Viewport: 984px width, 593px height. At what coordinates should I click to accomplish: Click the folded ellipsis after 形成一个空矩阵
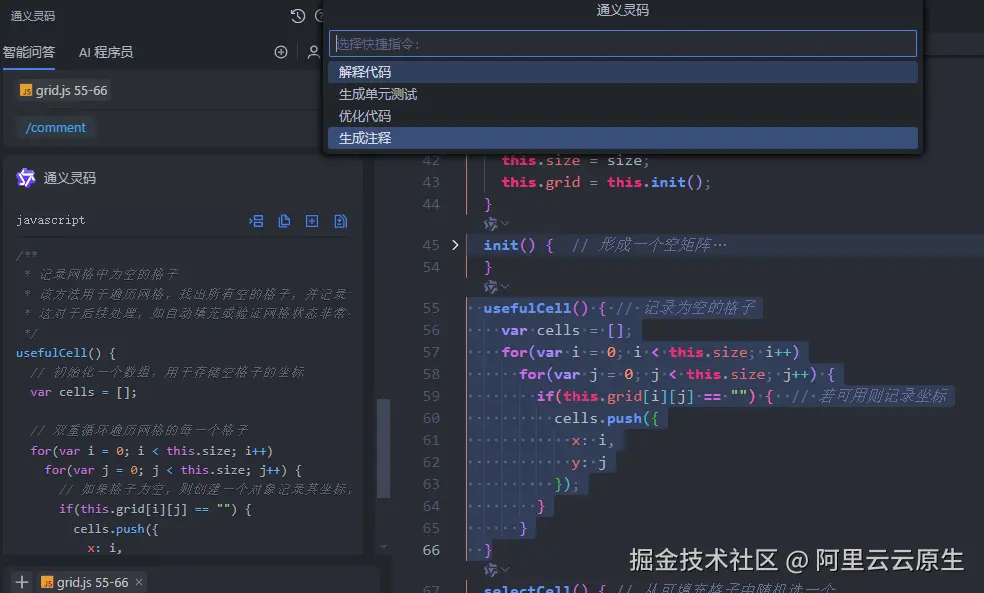[x=720, y=245]
